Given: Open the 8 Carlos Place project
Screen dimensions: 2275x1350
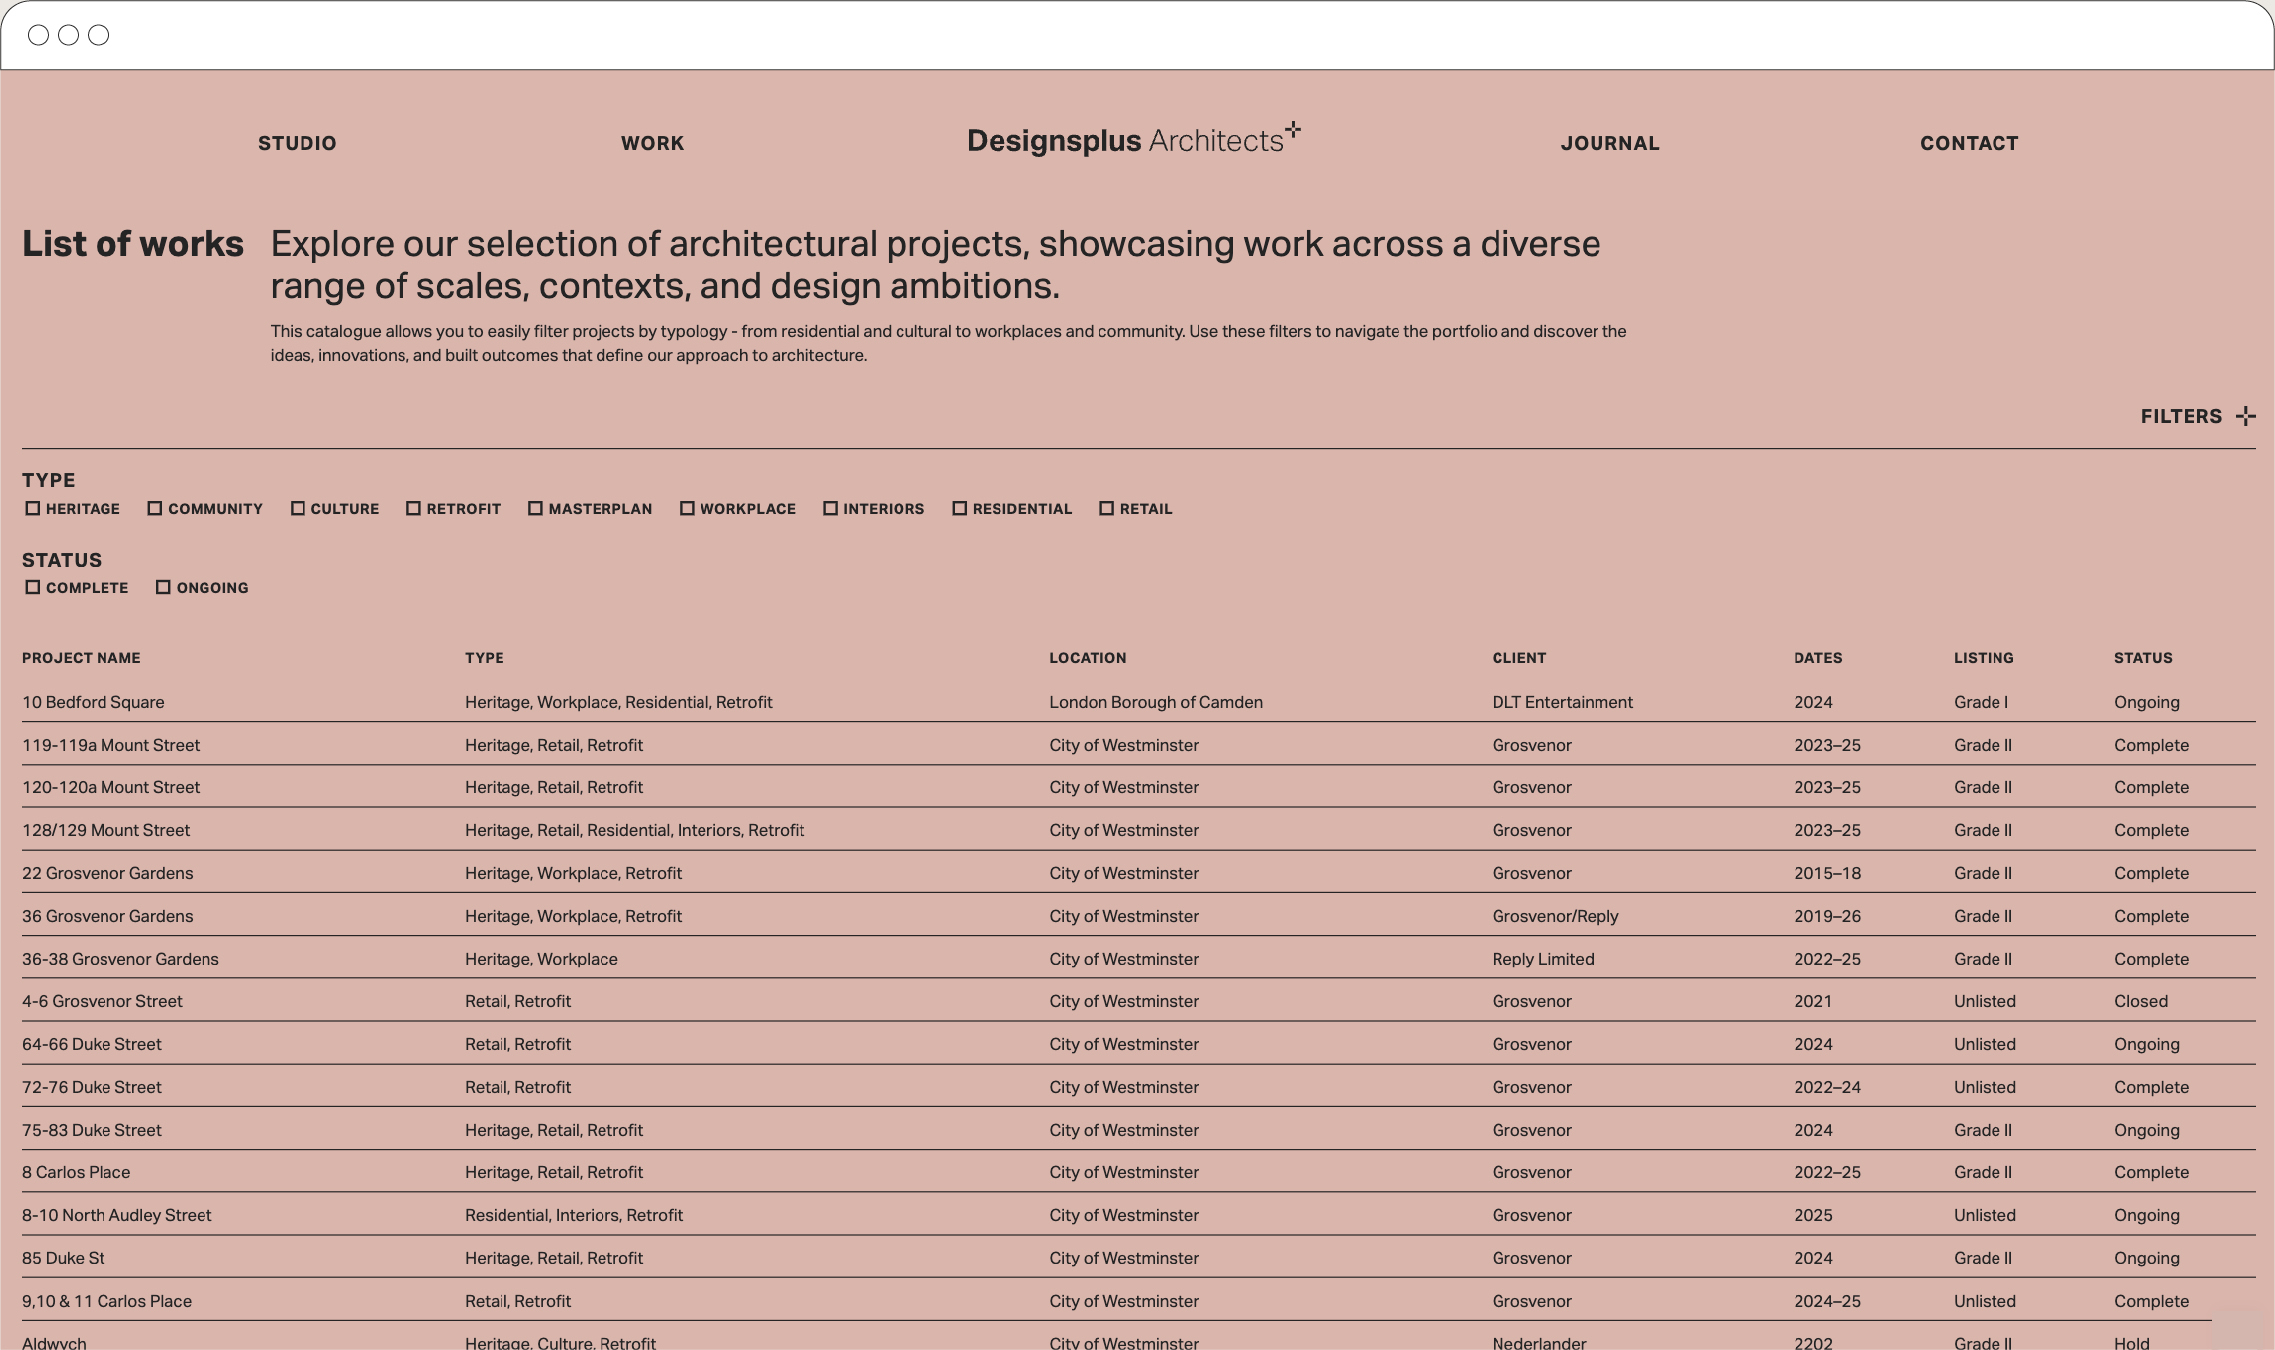Looking at the screenshot, I should coord(76,1172).
